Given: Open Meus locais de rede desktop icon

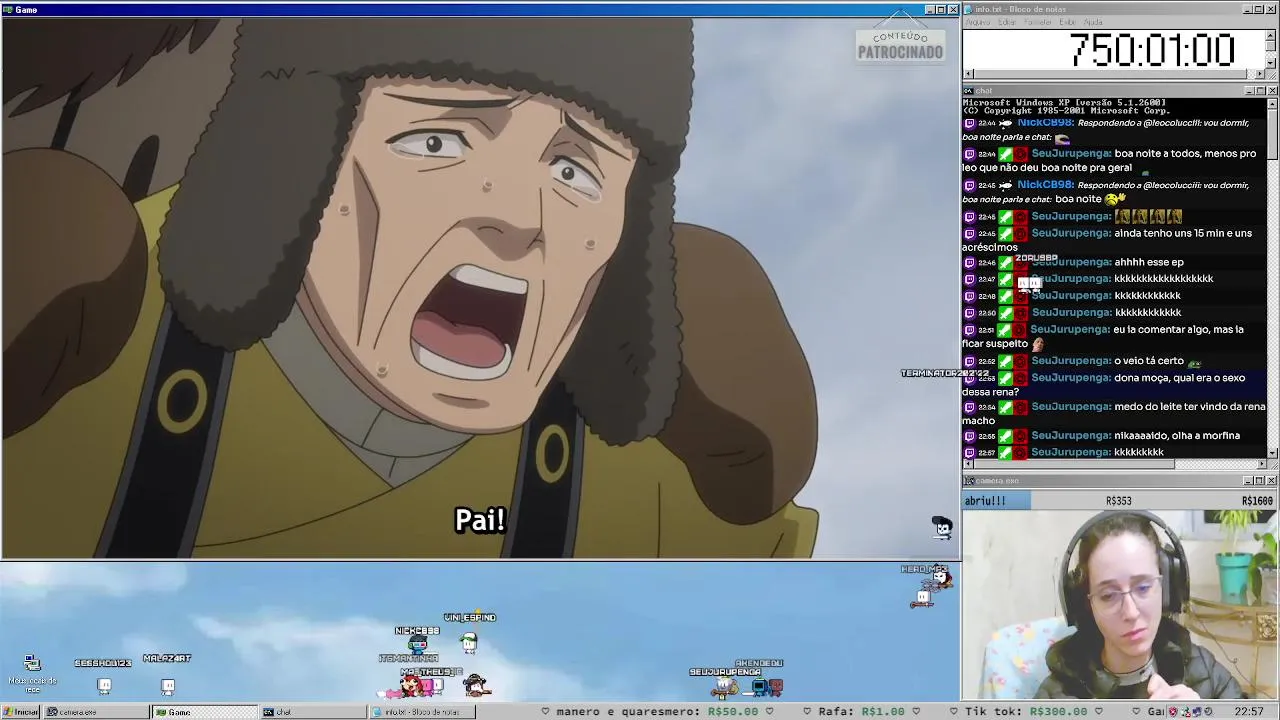Looking at the screenshot, I should 32,674.
